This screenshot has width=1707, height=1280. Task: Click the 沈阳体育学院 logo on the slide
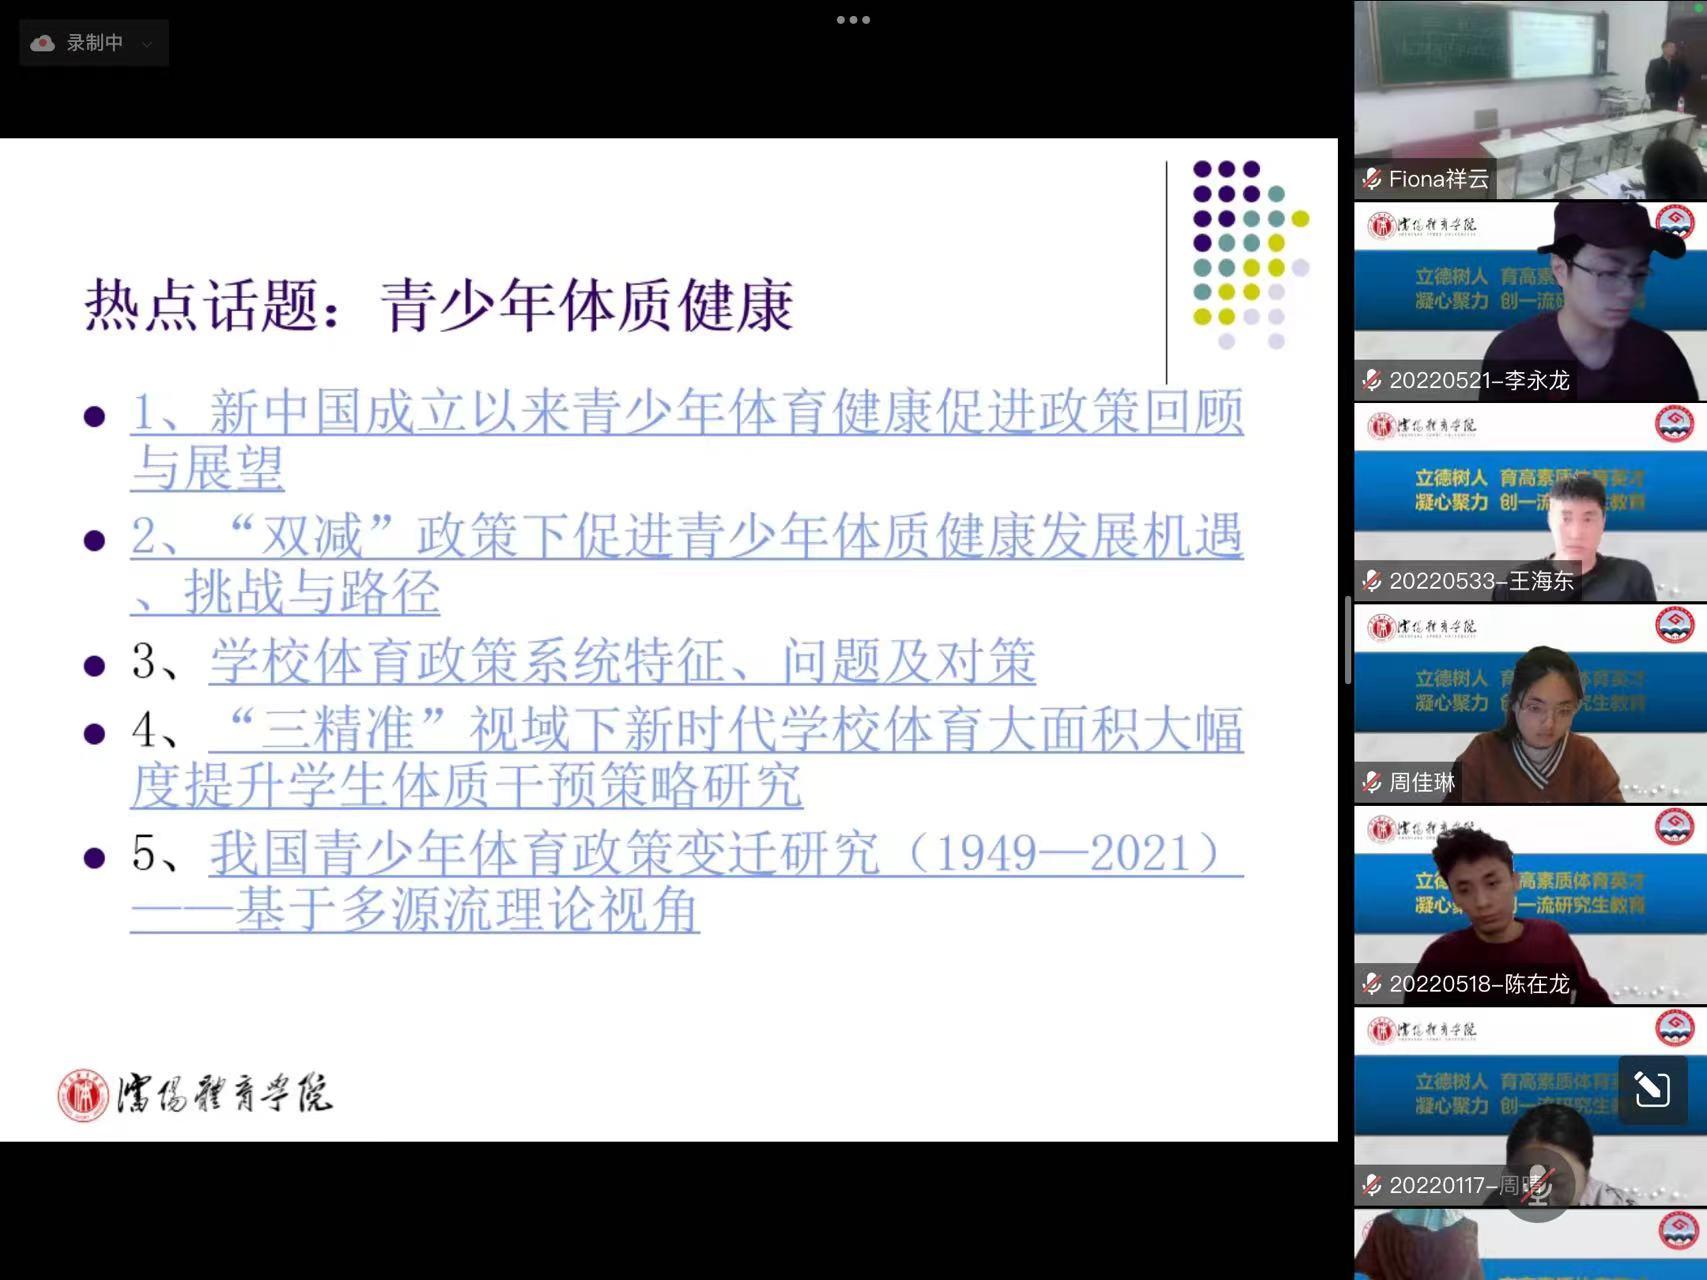pyautogui.click(x=195, y=1095)
